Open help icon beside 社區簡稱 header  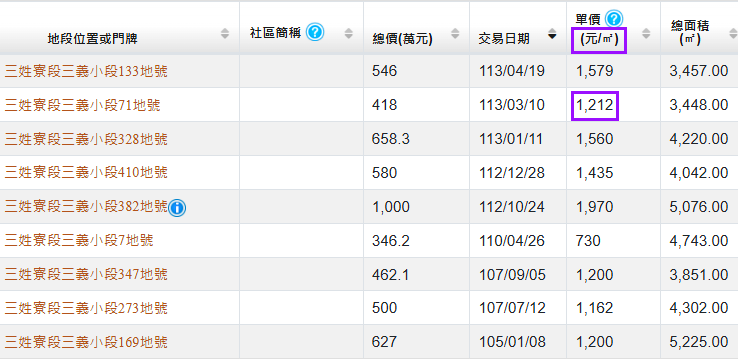pyautogui.click(x=315, y=32)
